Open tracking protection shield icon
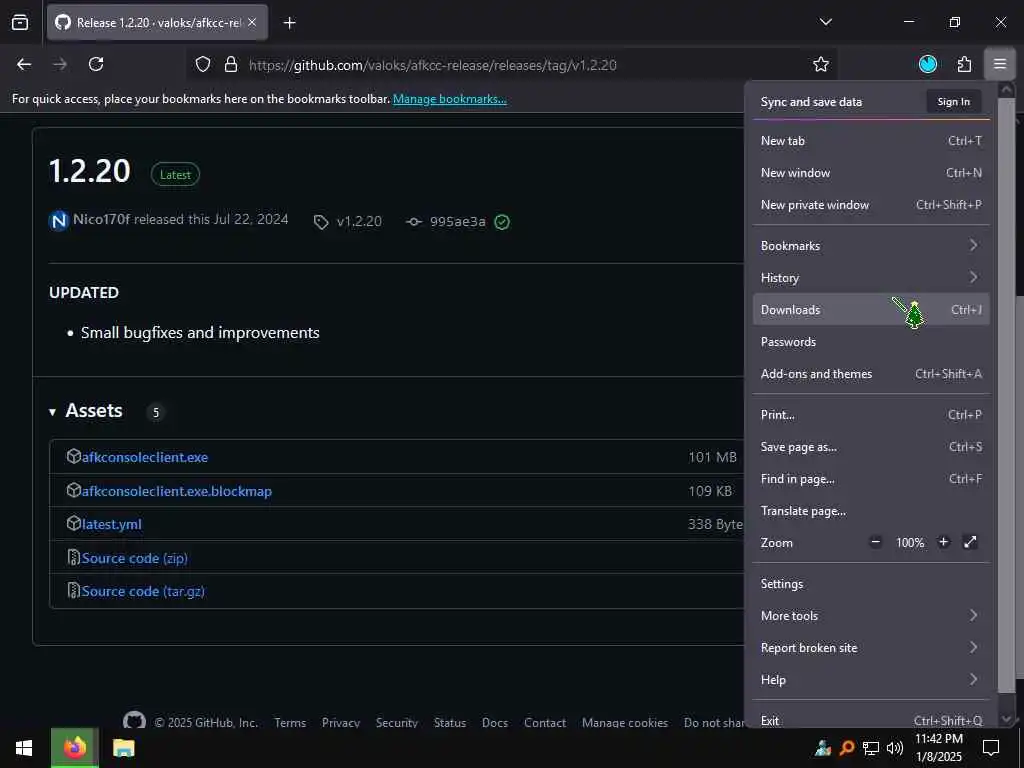The height and width of the screenshot is (768, 1024). (203, 65)
